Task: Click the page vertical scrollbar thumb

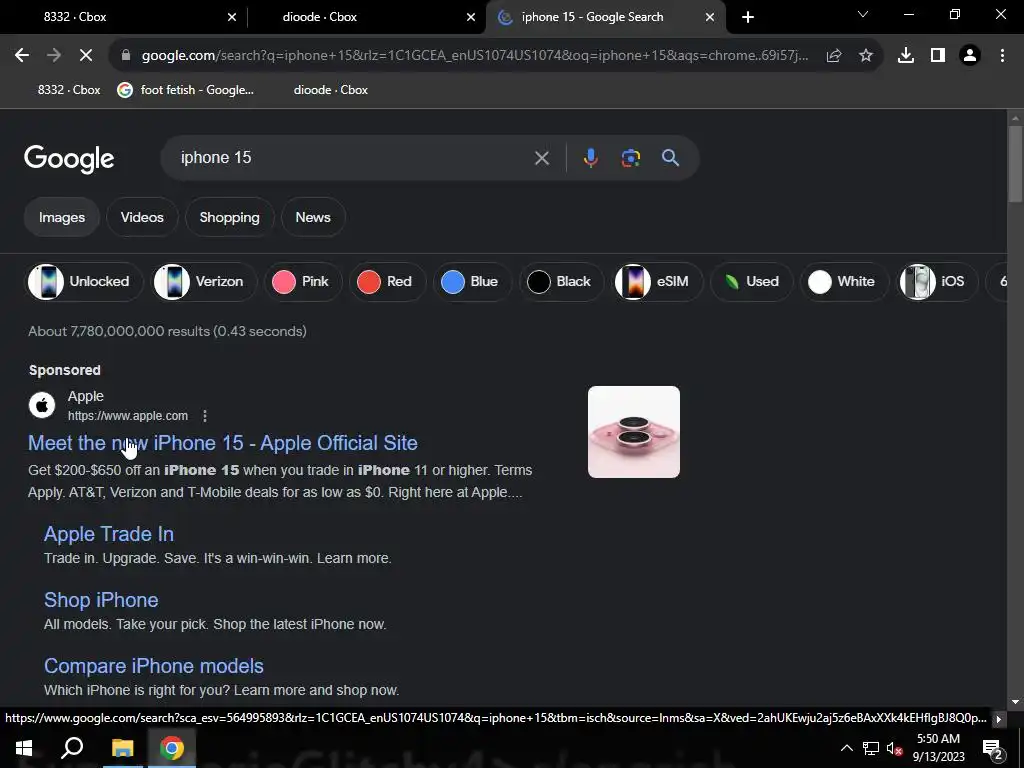Action: (x=1015, y=163)
